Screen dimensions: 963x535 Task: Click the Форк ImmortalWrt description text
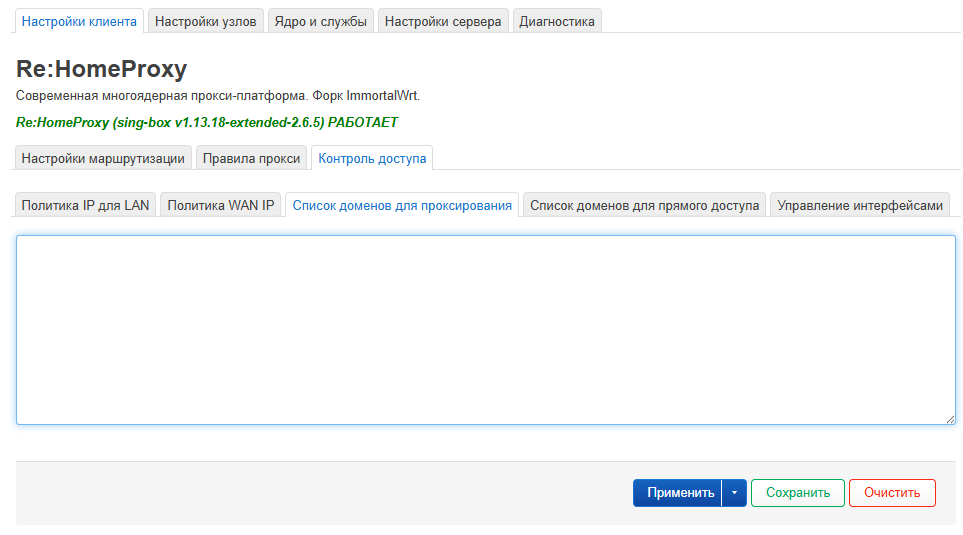366,96
